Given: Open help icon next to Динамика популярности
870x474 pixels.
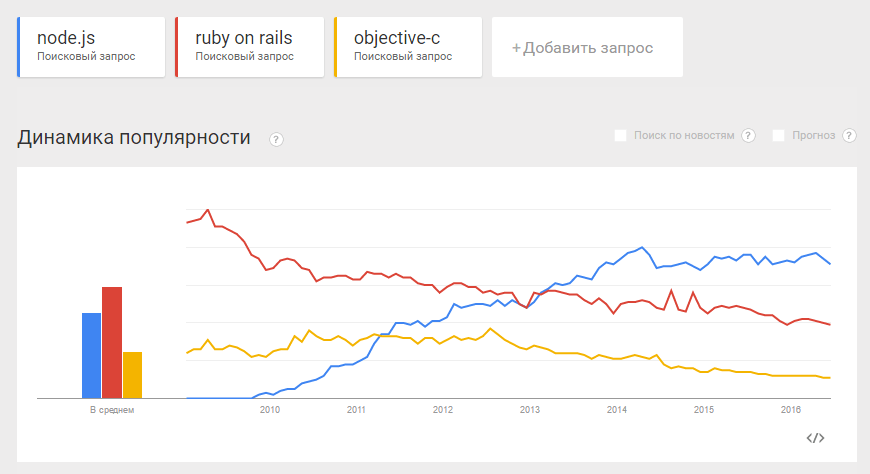Looking at the screenshot, I should point(276,139).
